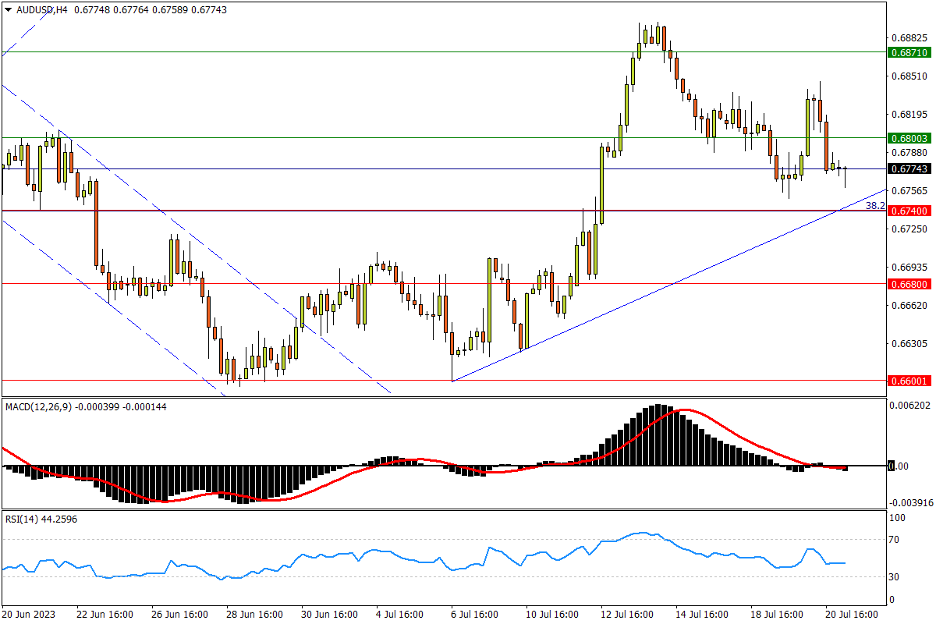The height and width of the screenshot is (624, 936).
Task: Select the green 0.68710 price level tag
Action: [909, 51]
